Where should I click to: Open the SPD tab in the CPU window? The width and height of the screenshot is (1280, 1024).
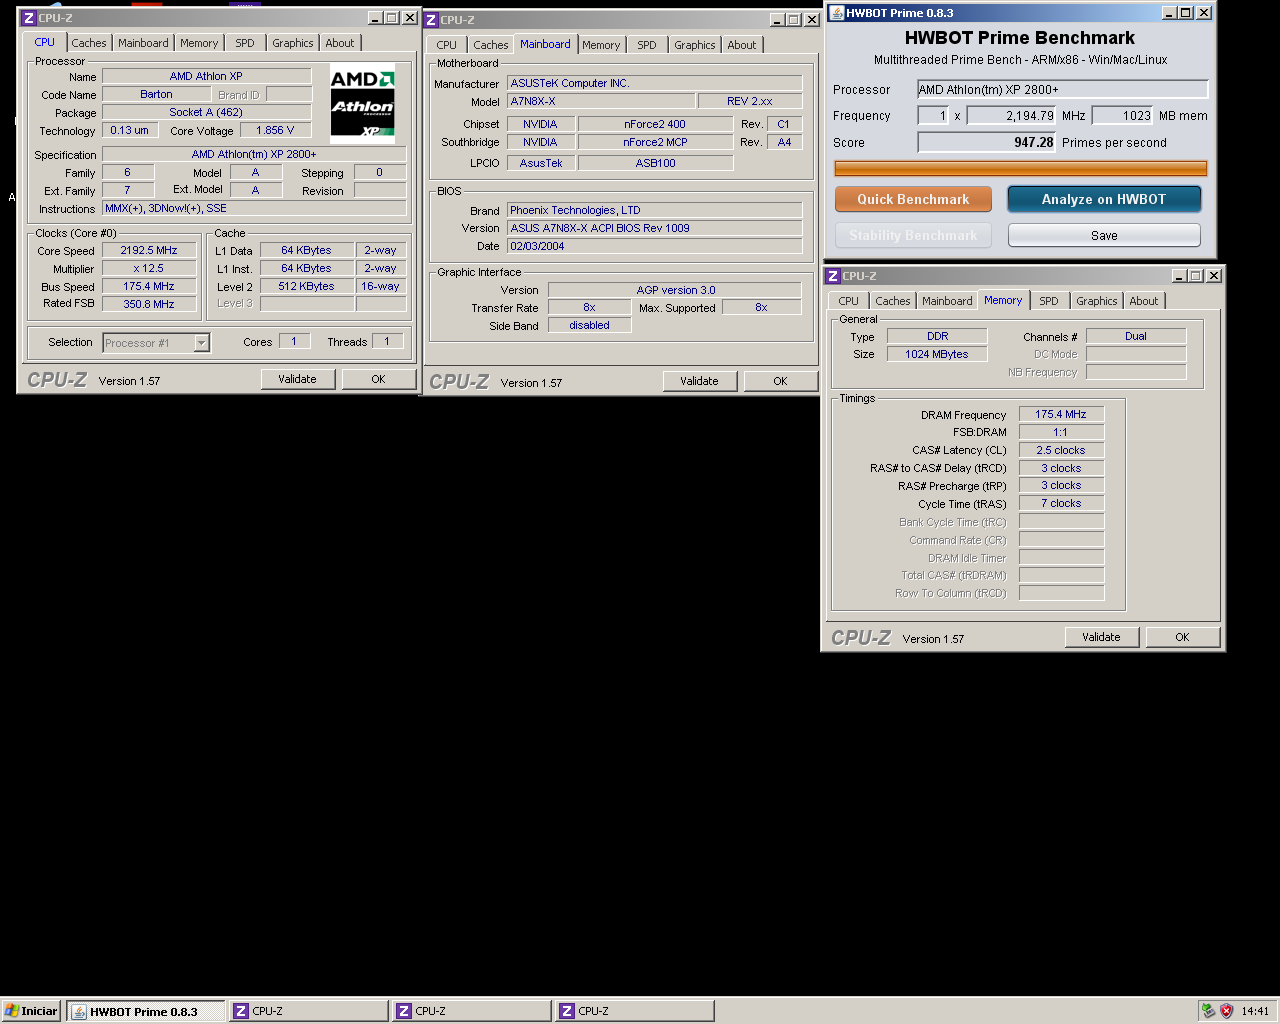tap(245, 43)
